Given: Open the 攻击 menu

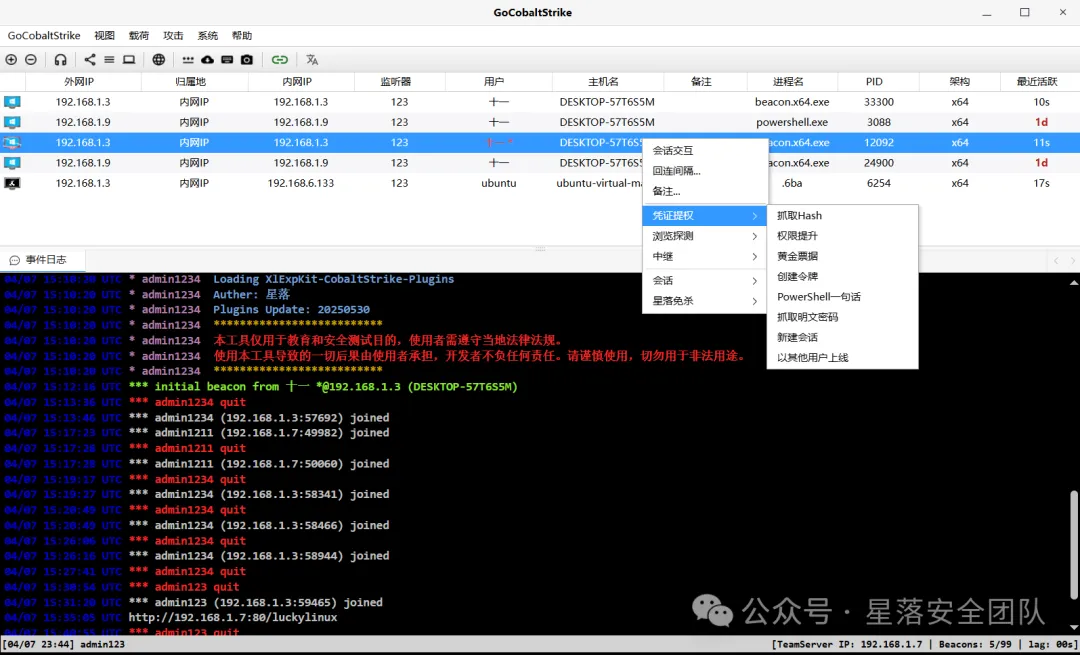Looking at the screenshot, I should pyautogui.click(x=174, y=36).
